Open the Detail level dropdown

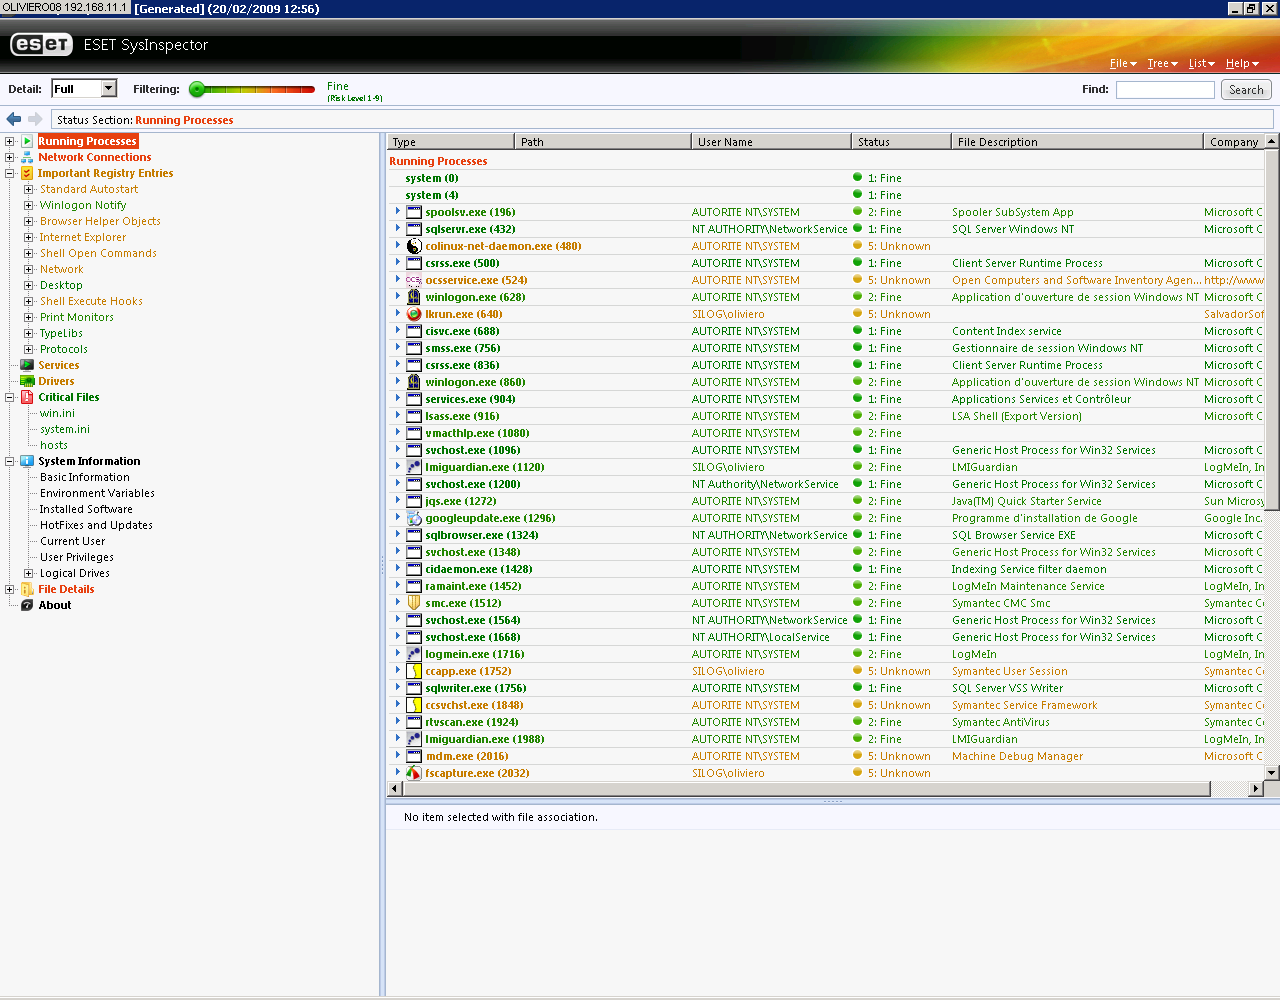click(109, 89)
